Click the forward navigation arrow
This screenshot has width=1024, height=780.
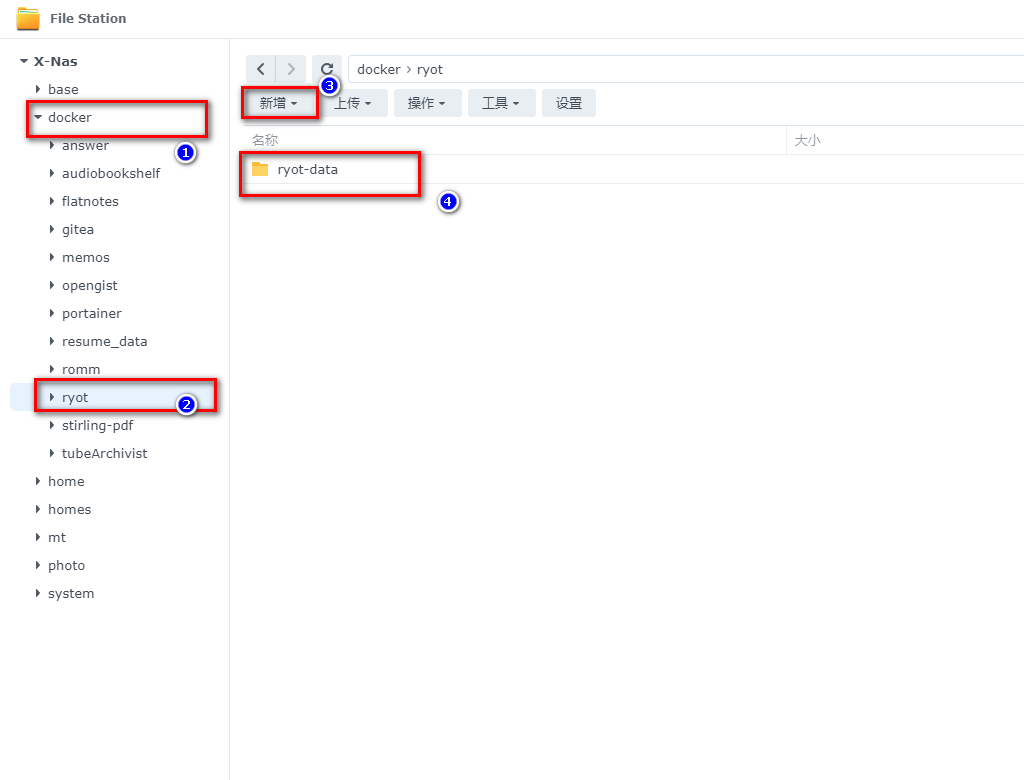click(x=291, y=69)
